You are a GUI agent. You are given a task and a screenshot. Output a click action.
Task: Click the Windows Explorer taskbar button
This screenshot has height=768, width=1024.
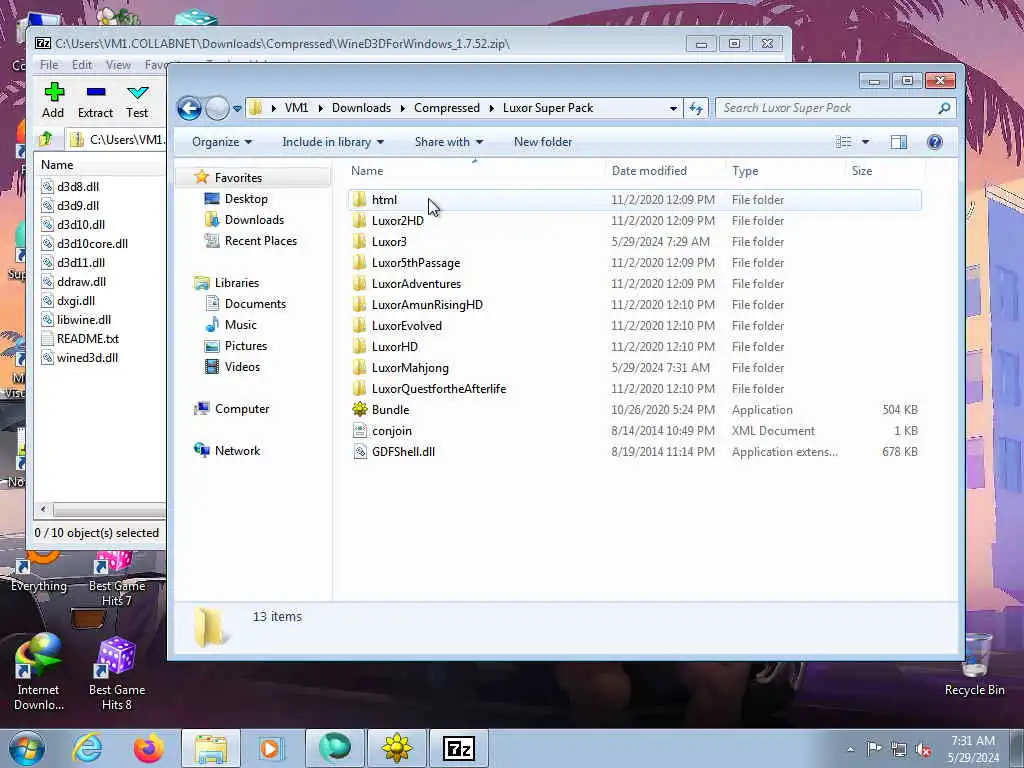coord(210,748)
